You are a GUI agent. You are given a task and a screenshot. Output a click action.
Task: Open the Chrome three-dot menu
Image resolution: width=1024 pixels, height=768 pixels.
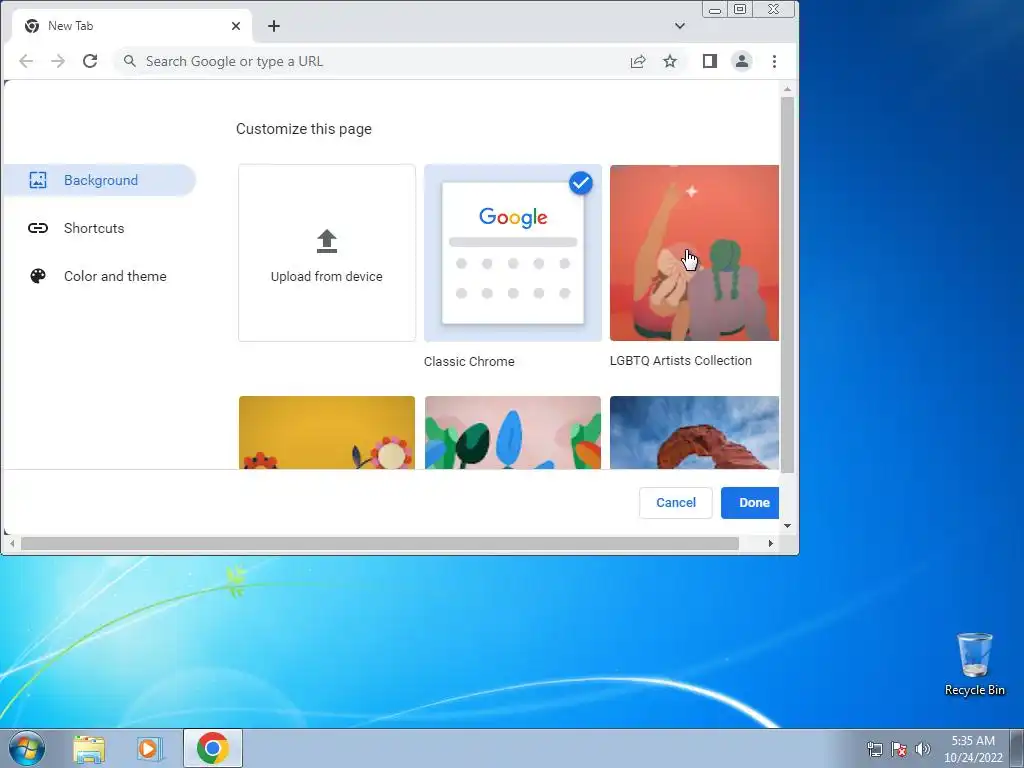[775, 61]
